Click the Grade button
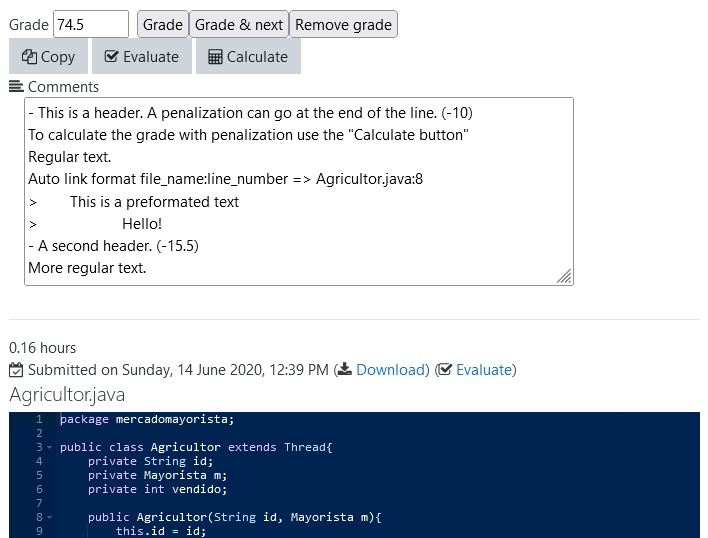708x538 pixels. point(163,24)
